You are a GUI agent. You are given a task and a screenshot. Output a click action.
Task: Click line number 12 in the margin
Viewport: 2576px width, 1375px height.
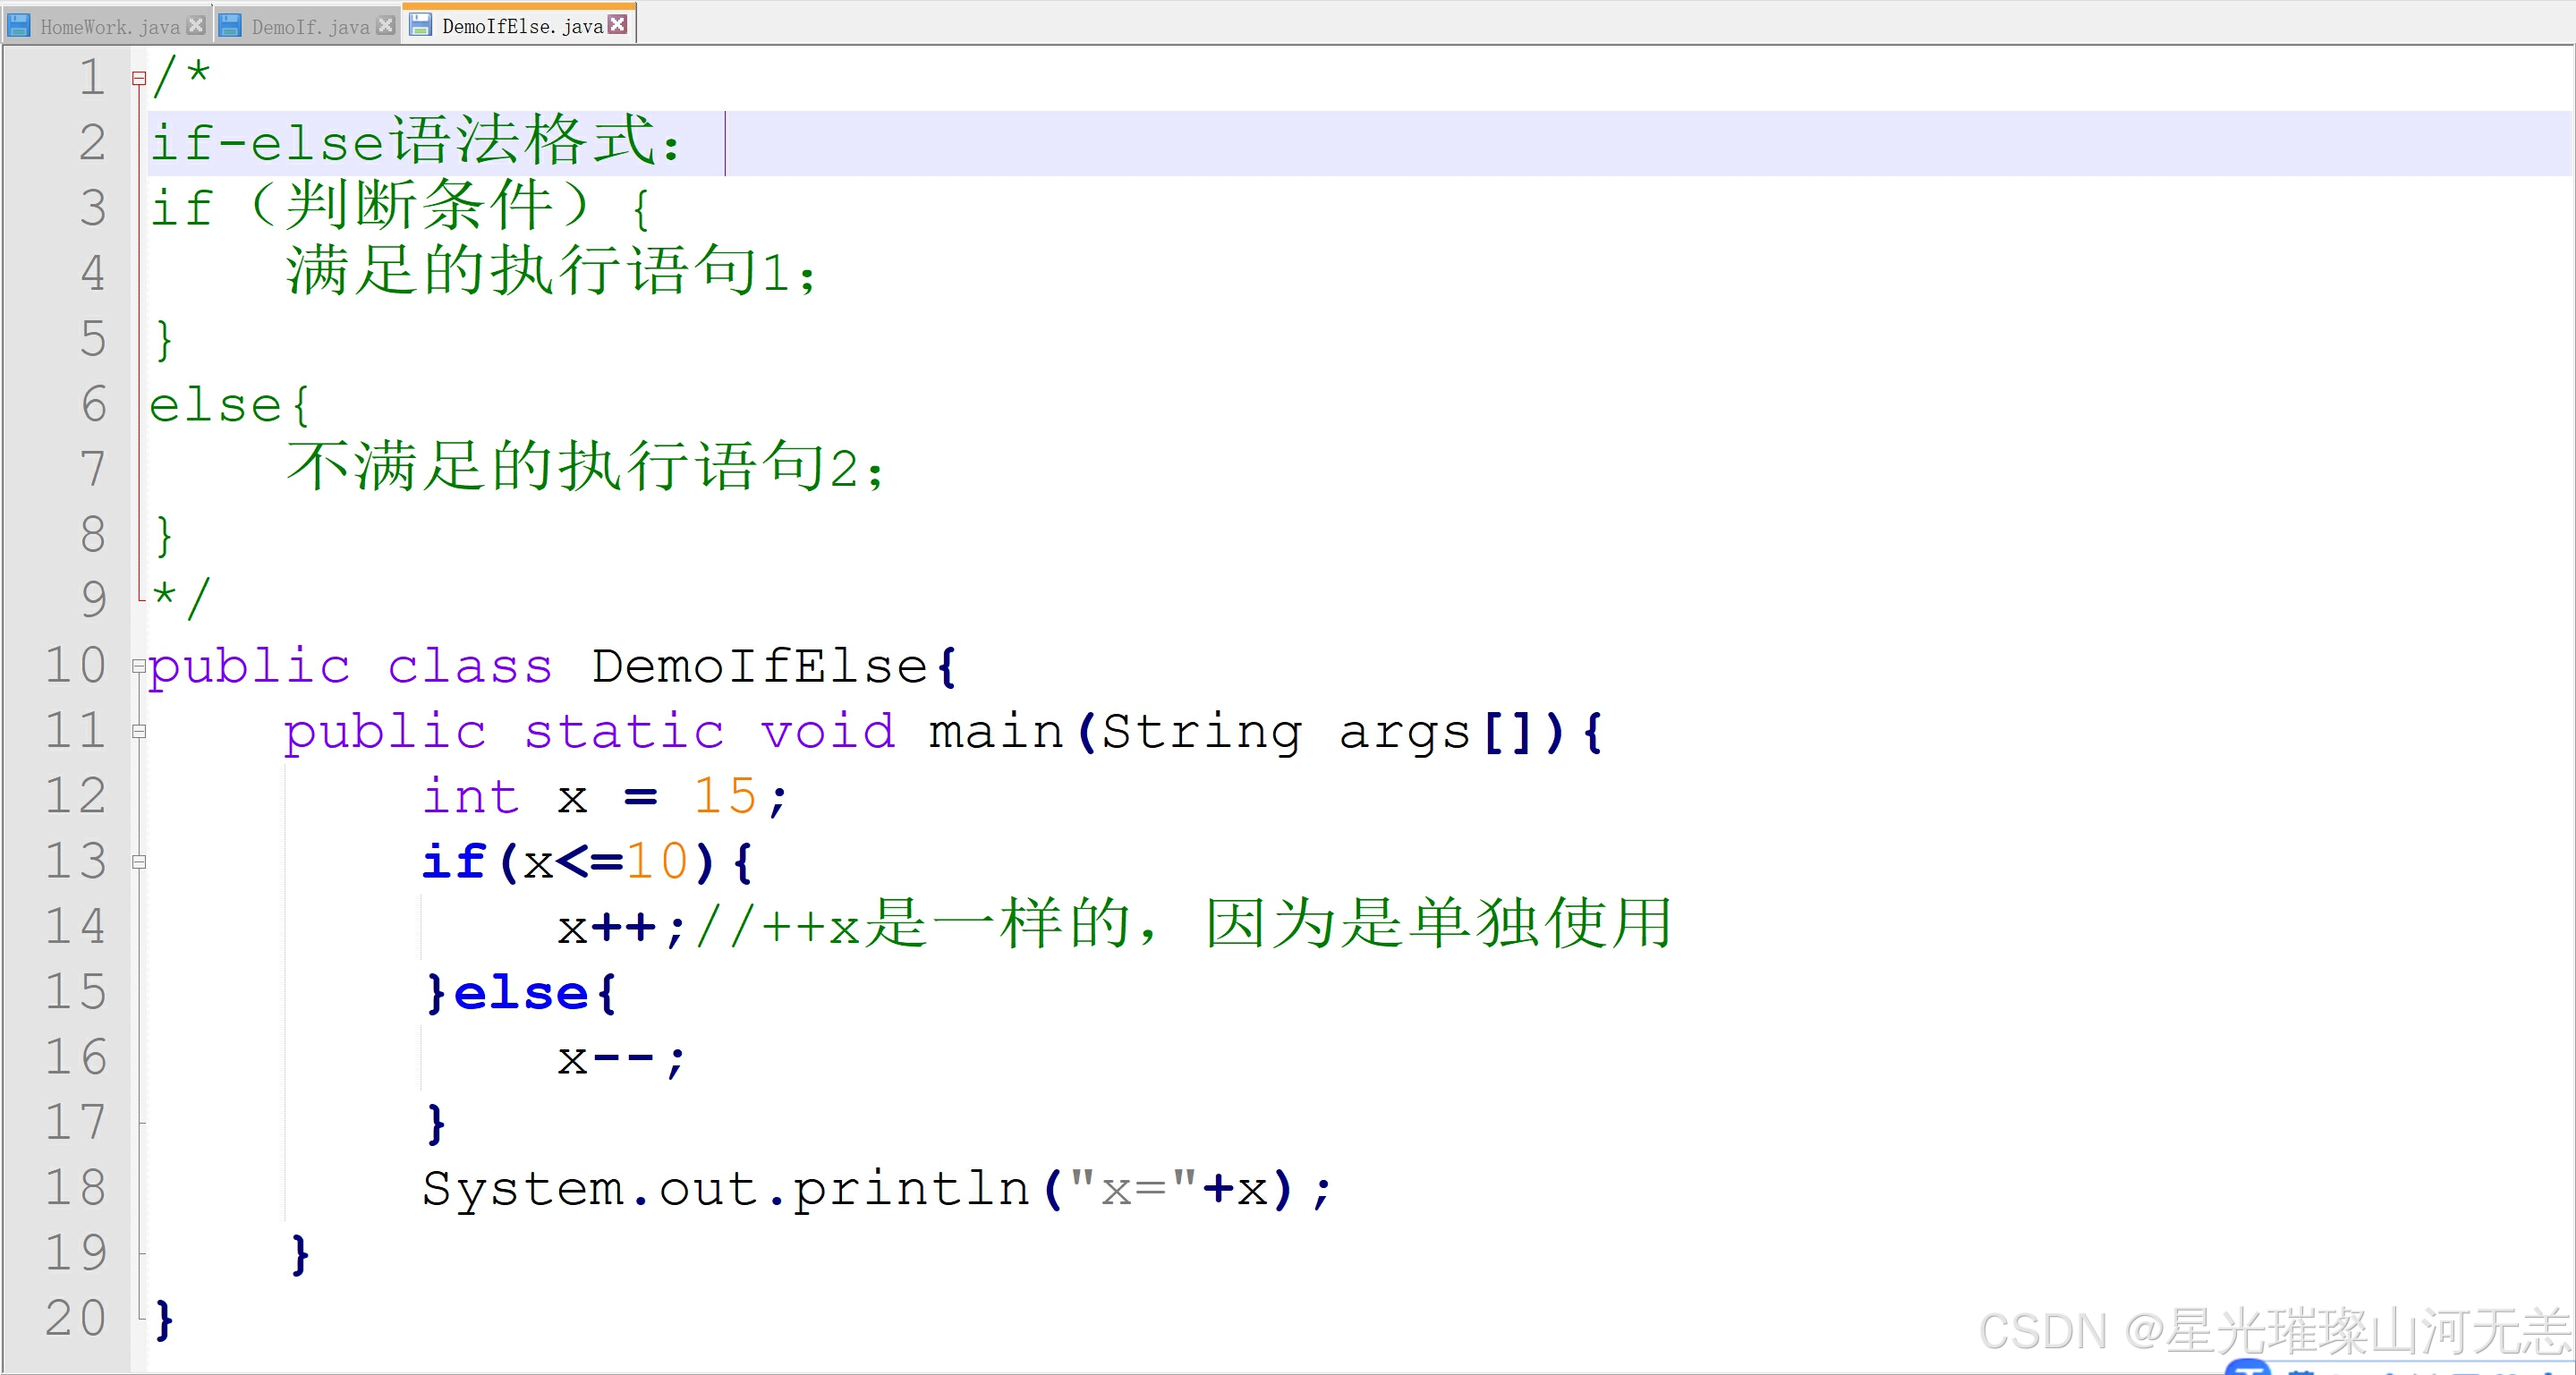point(75,797)
